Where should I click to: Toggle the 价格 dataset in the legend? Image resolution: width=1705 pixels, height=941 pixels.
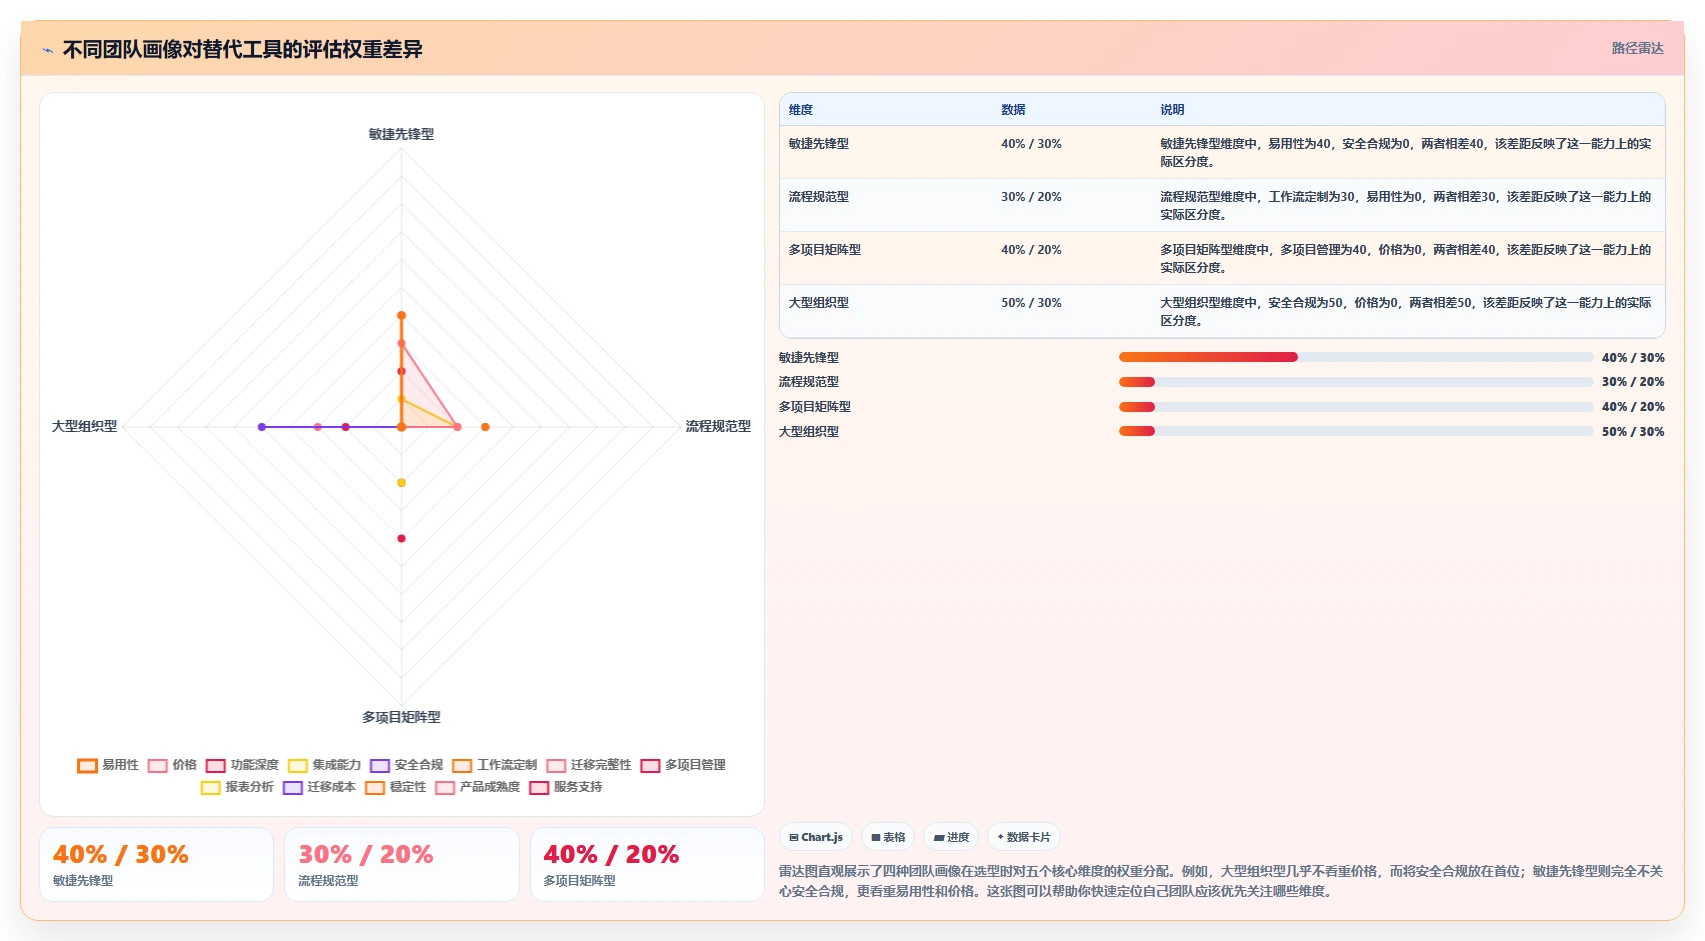coord(172,765)
